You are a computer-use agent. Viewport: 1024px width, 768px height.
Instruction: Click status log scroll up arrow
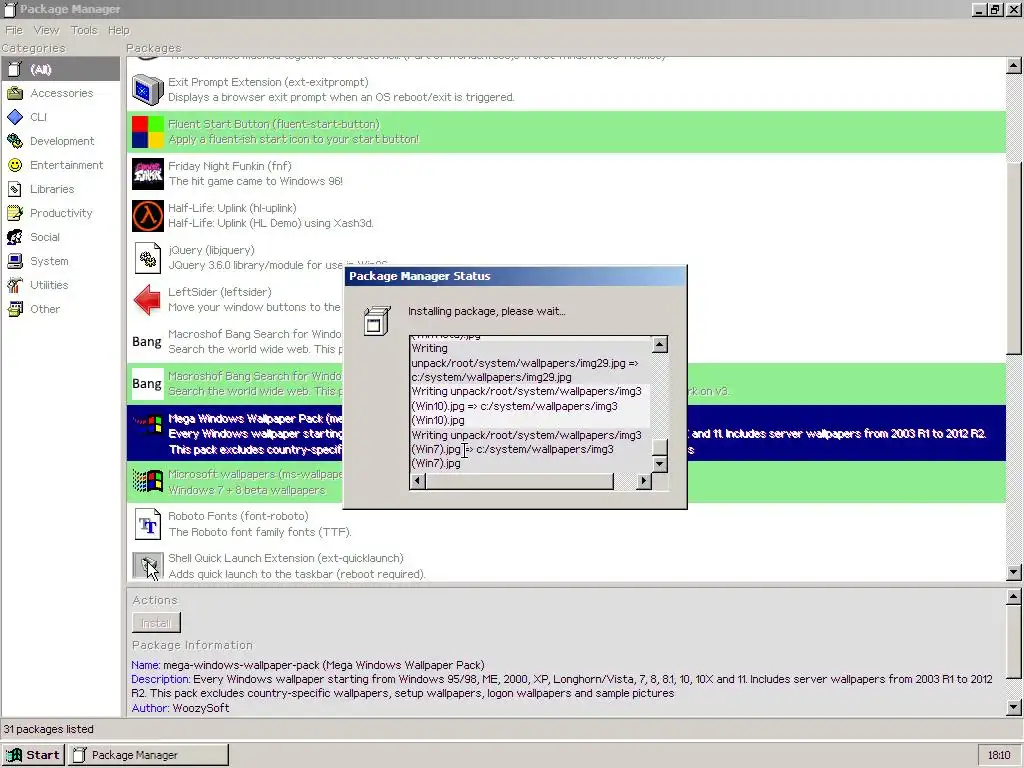point(660,344)
